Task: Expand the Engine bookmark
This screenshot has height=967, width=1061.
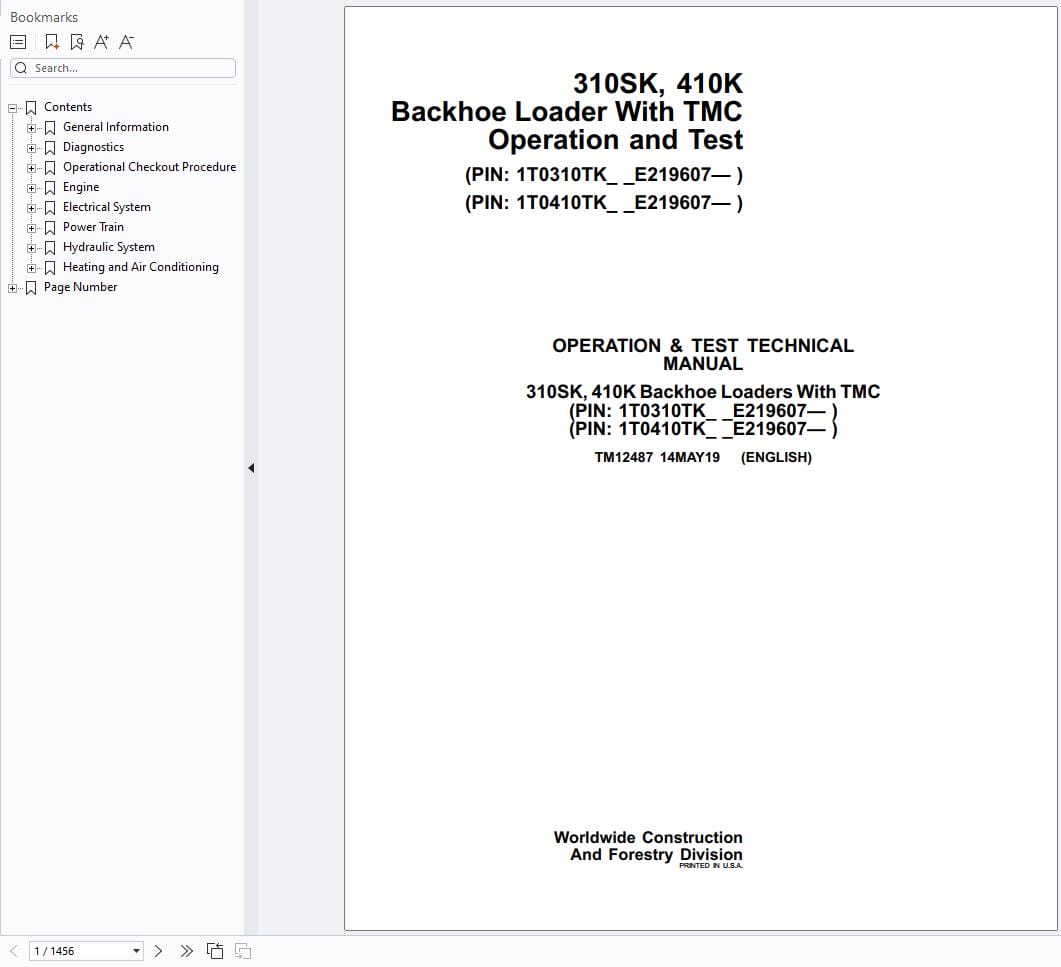Action: [31, 188]
